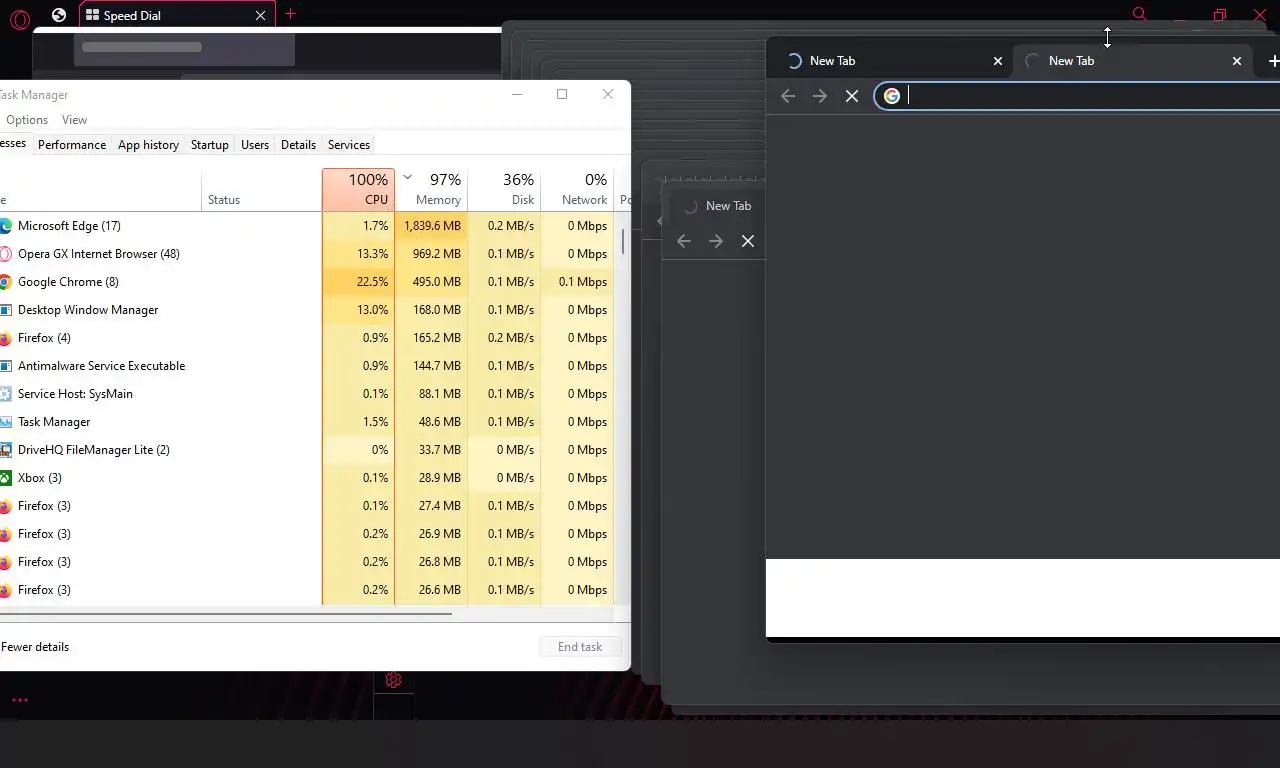Click the globe icon beside the Speed Dial tab

pyautogui.click(x=59, y=15)
